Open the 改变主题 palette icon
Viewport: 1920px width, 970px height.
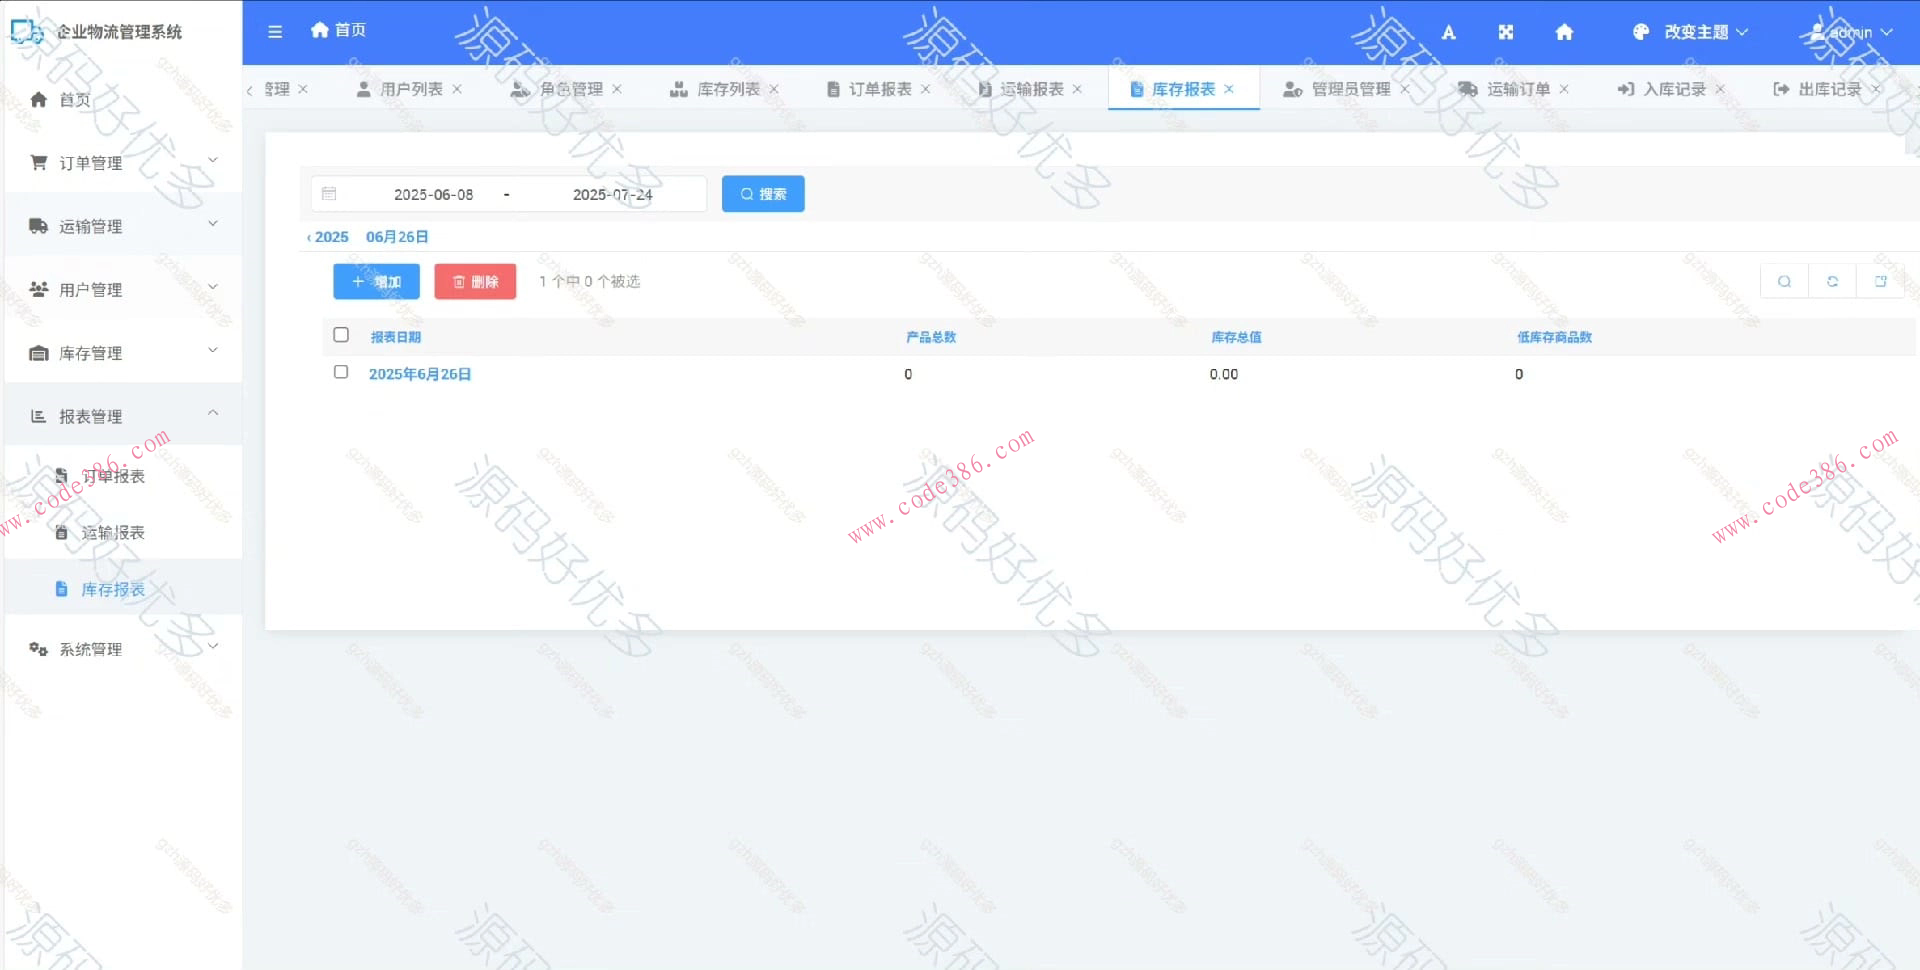click(x=1641, y=32)
